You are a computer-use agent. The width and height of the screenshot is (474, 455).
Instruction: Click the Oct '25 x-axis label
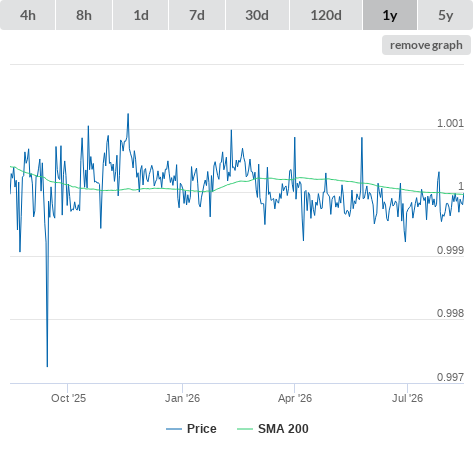[x=68, y=398]
